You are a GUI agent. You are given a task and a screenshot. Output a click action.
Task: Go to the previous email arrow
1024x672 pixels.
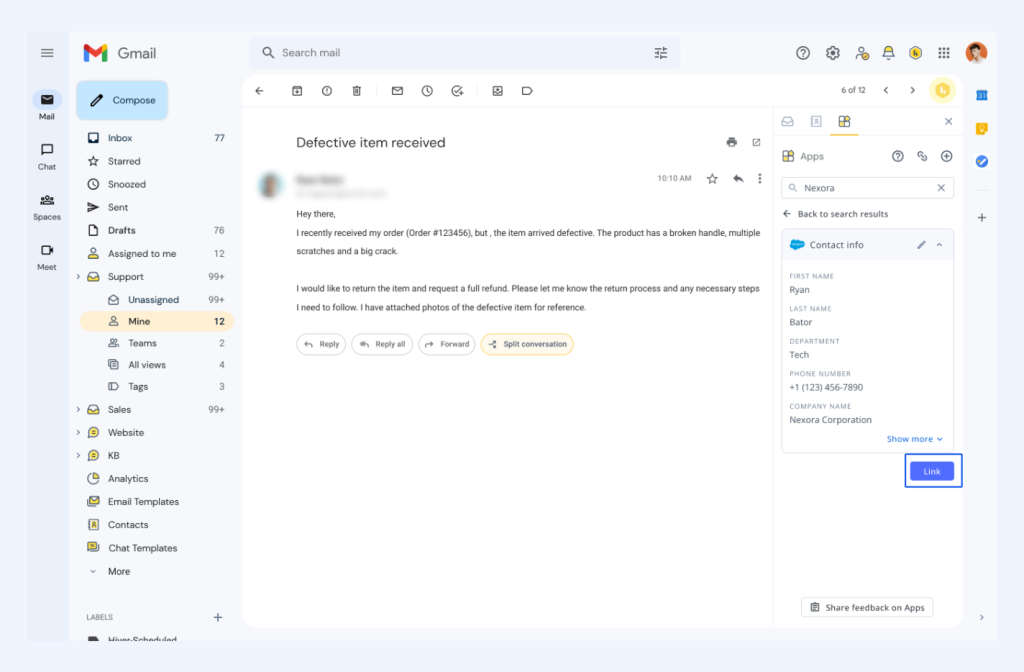click(x=886, y=90)
